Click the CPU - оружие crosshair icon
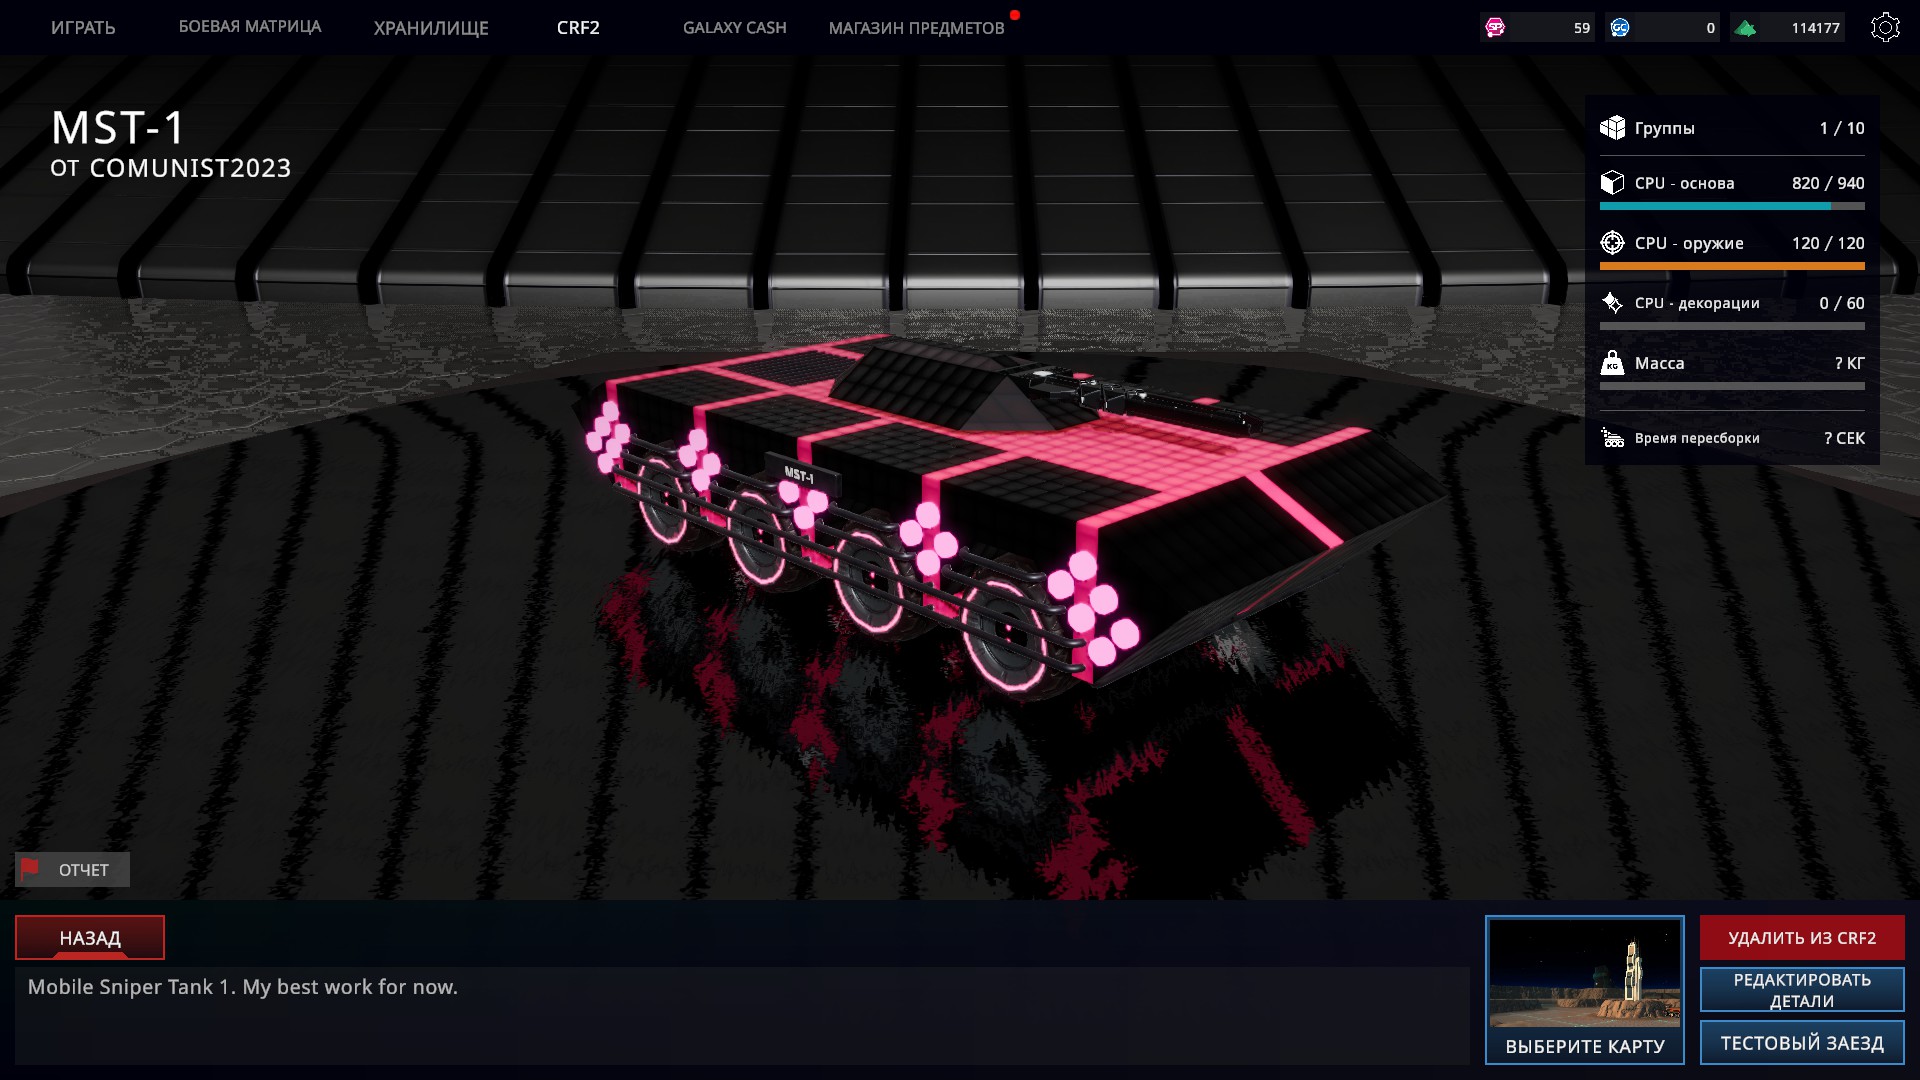The image size is (1920, 1080). pos(1612,242)
